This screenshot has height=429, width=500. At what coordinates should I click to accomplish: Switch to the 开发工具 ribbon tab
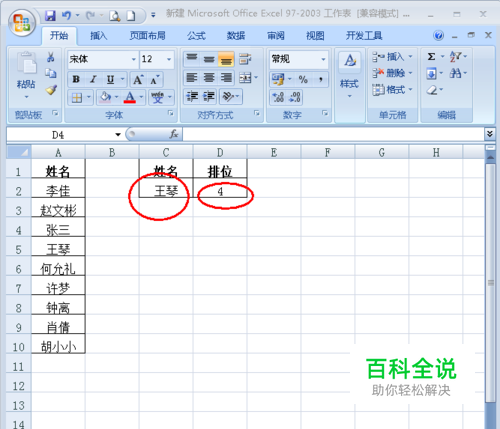point(364,36)
